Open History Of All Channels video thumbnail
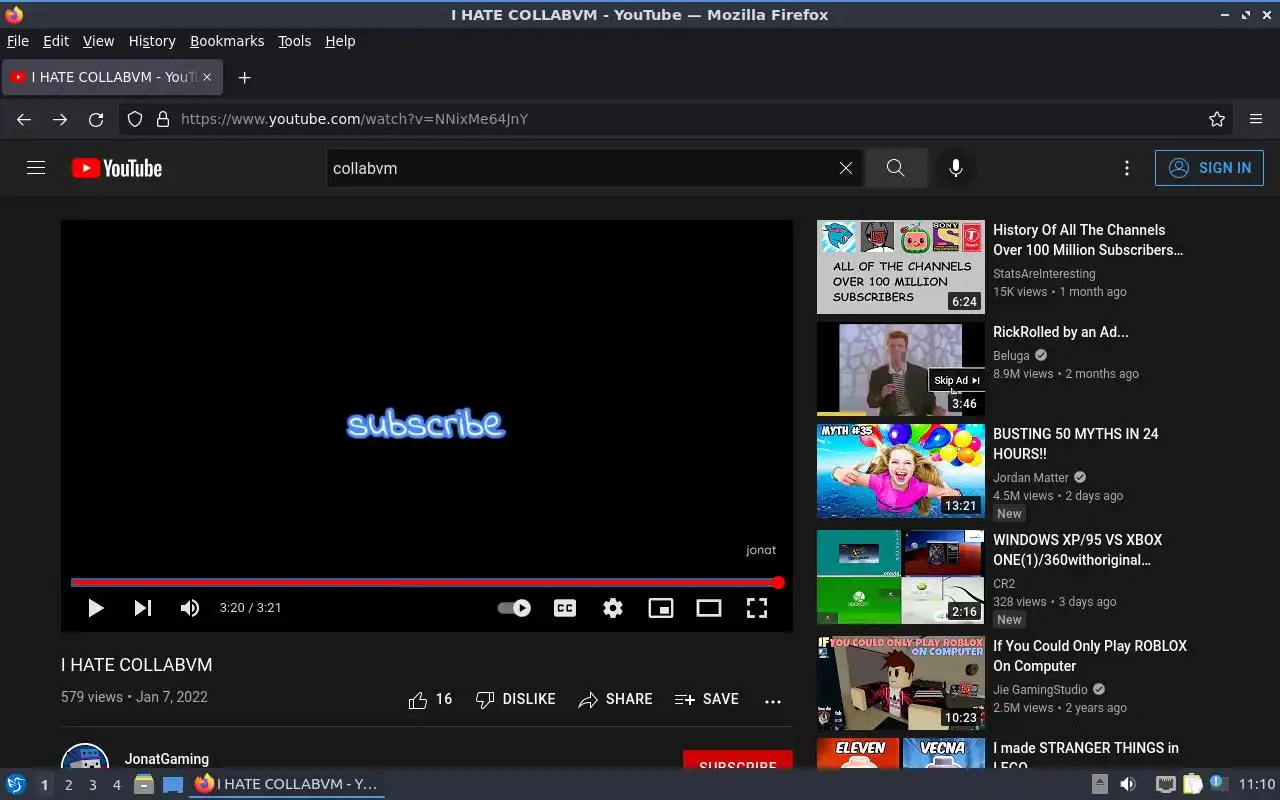Viewport: 1280px width, 800px height. 901,267
